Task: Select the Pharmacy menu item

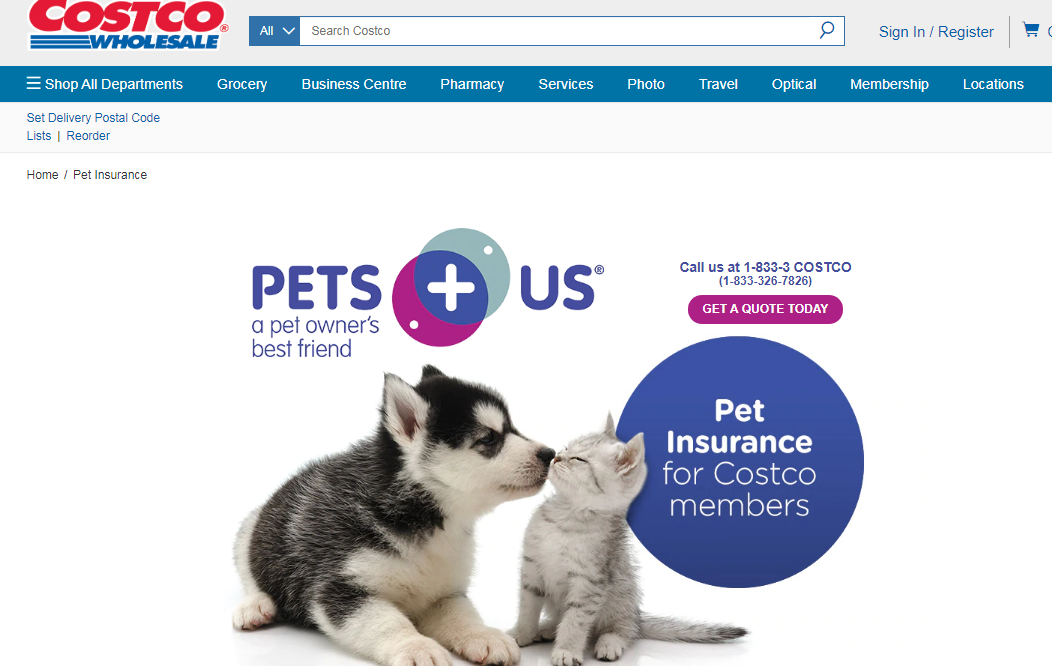Action: 472,84
